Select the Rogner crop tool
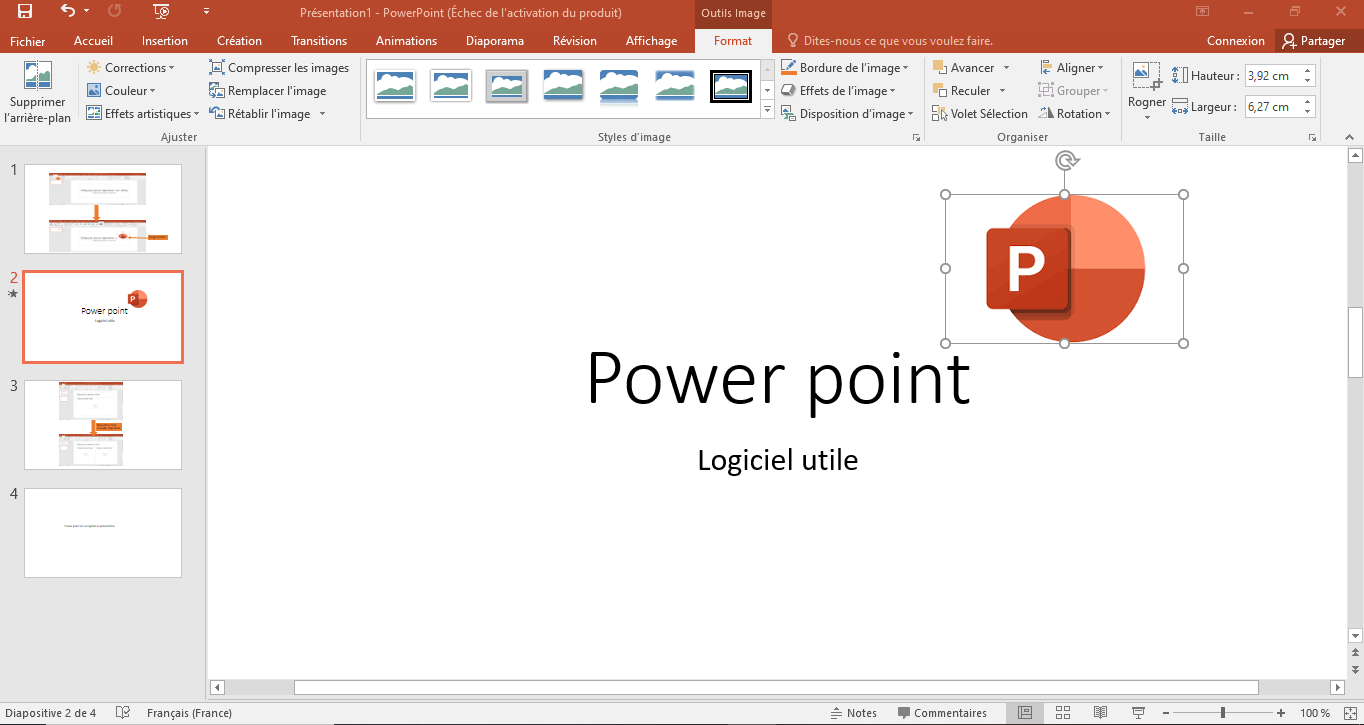Viewport: 1364px width, 725px height. 1147,90
